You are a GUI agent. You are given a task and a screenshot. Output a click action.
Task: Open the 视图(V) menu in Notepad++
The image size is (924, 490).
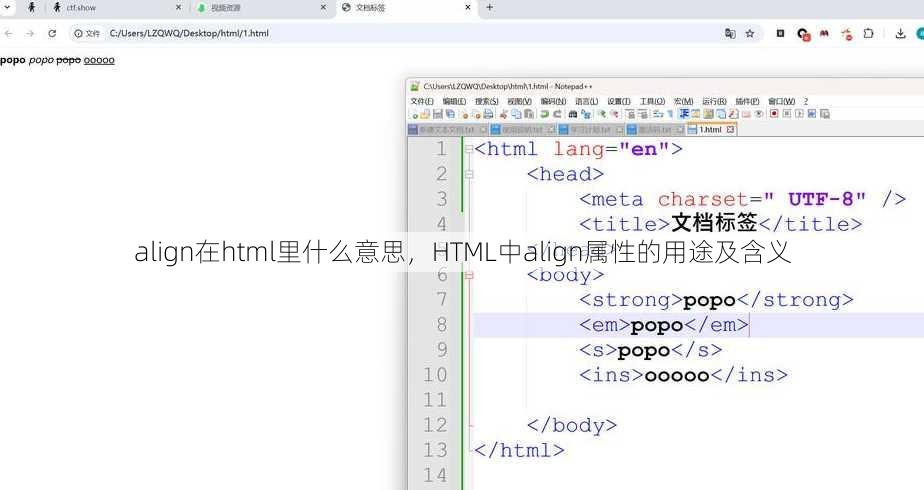tap(520, 101)
